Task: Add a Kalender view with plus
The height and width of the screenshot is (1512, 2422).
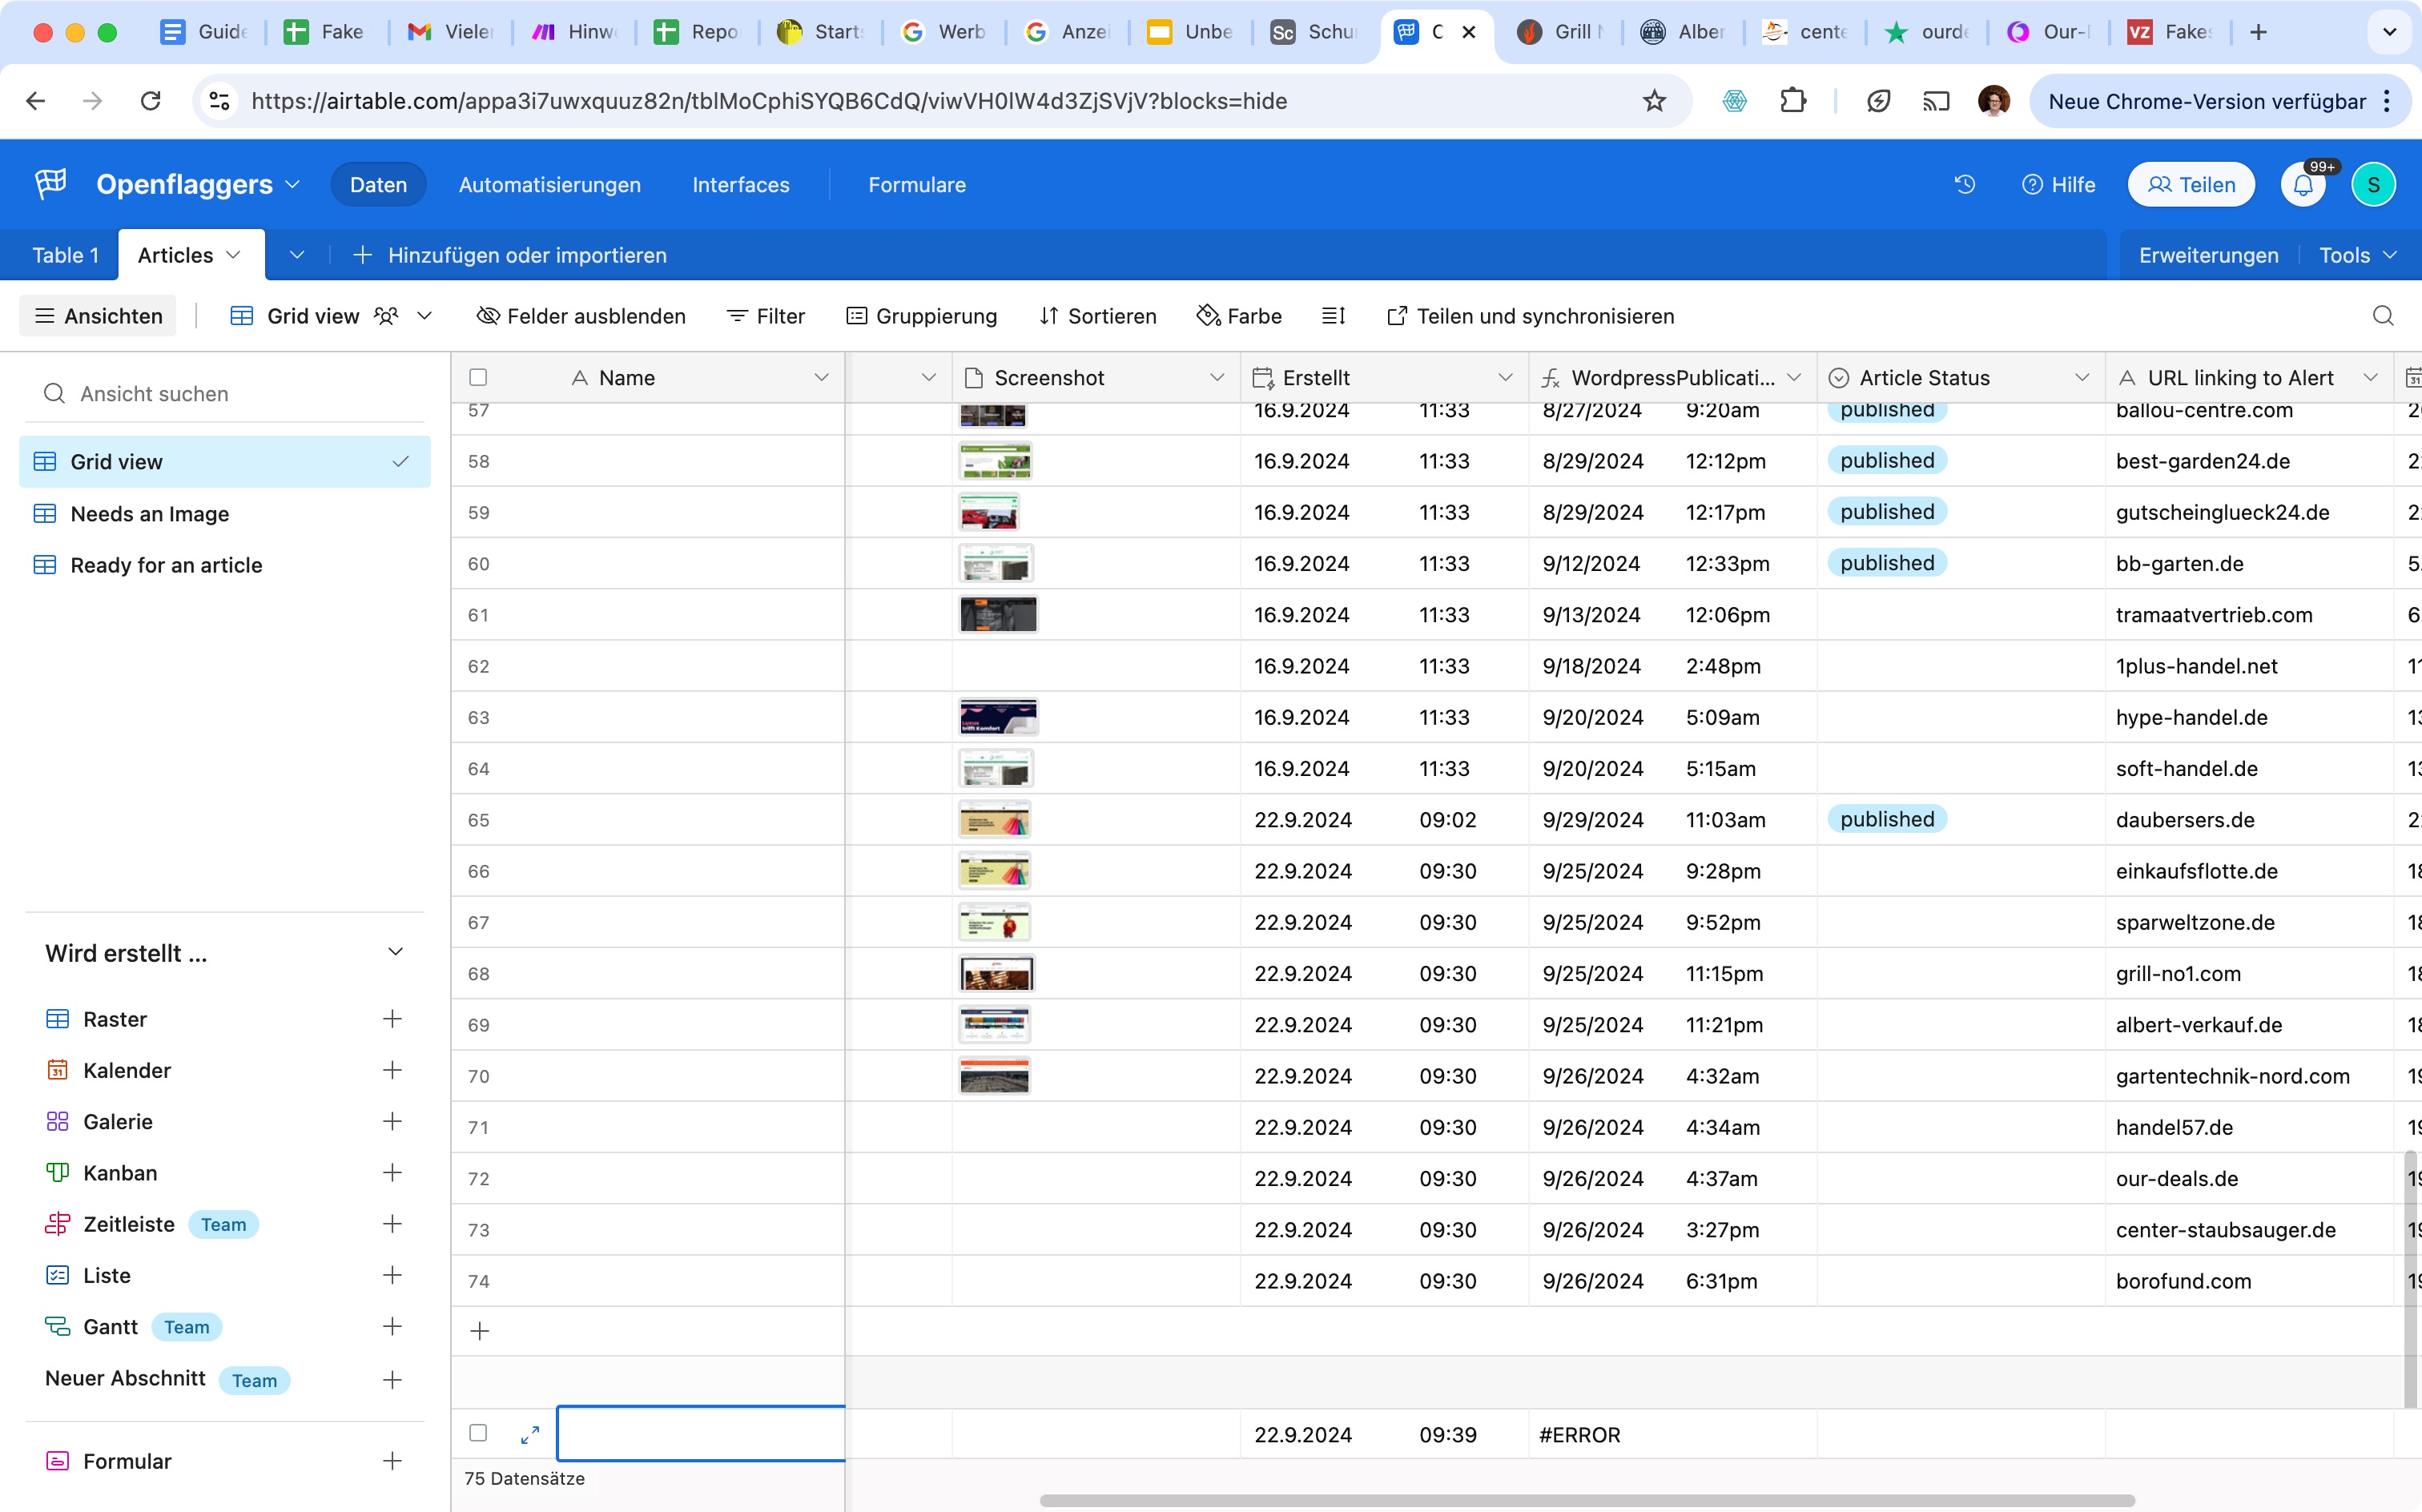Action: click(x=392, y=1070)
